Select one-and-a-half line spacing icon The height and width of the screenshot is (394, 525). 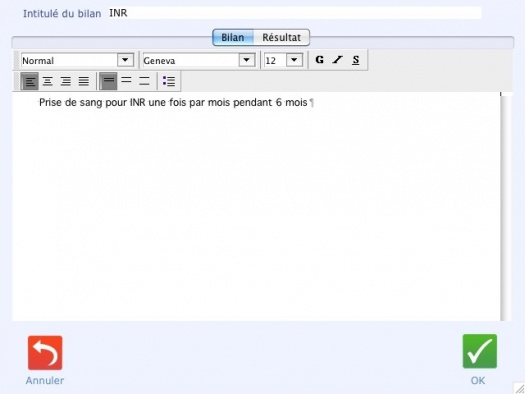pyautogui.click(x=126, y=81)
